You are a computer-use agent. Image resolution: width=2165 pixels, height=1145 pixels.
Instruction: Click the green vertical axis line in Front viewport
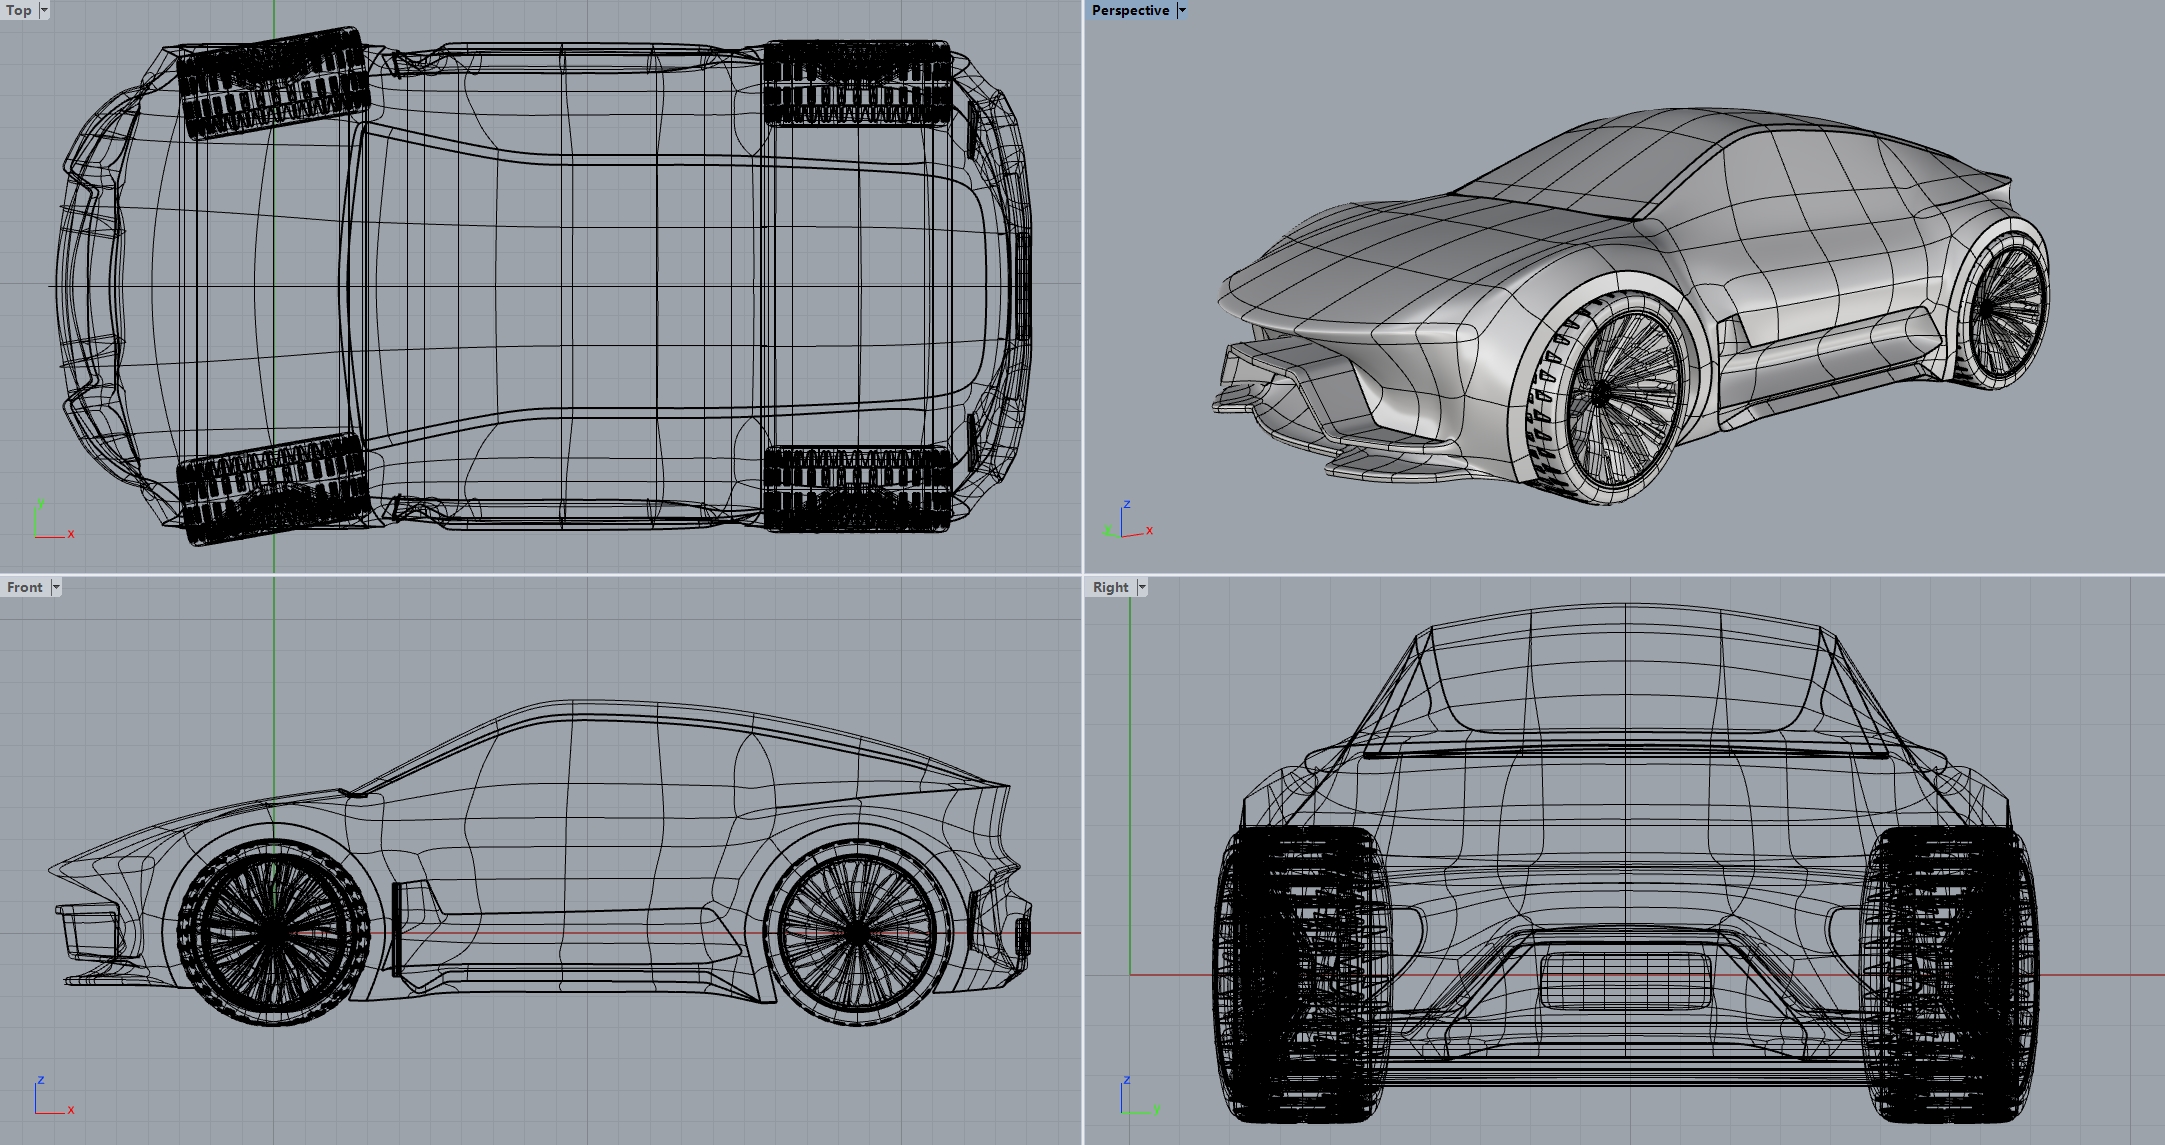click(x=273, y=700)
